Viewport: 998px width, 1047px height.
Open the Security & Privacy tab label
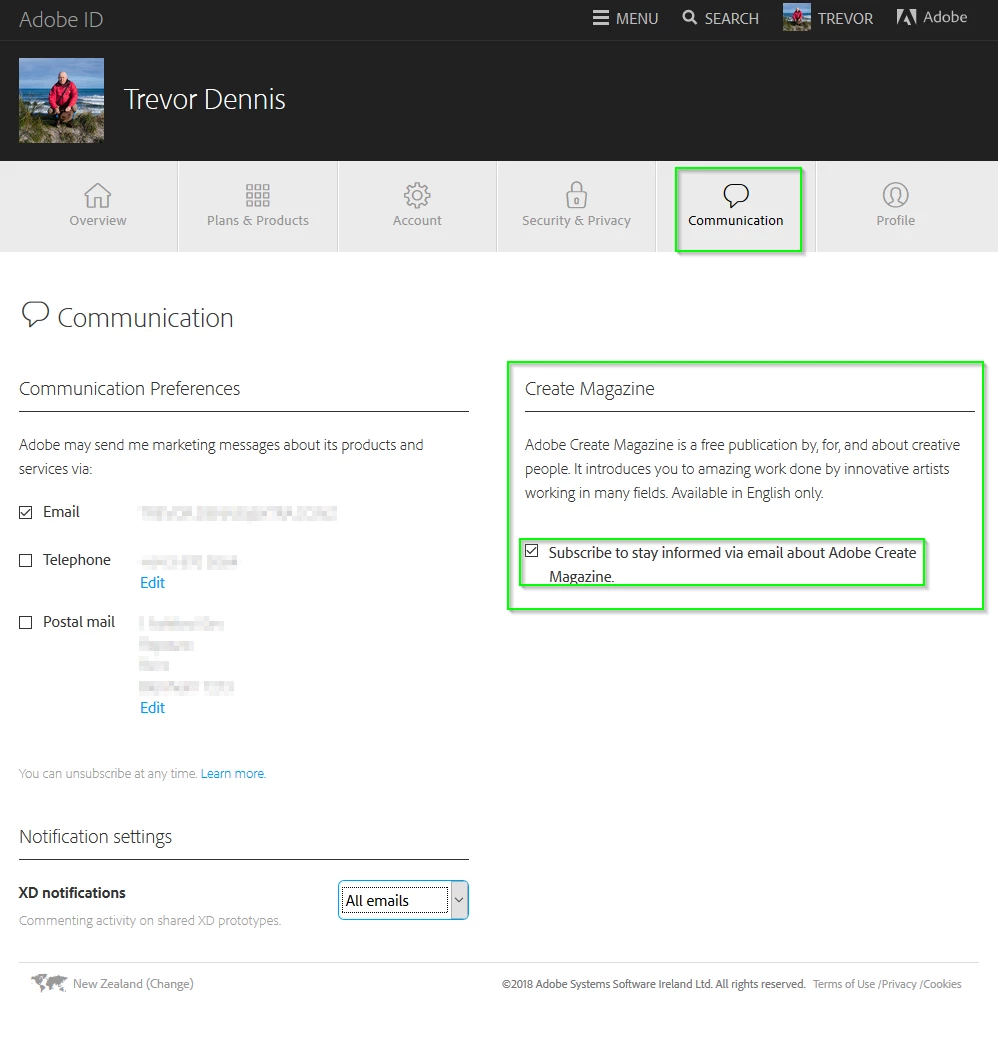coord(576,220)
